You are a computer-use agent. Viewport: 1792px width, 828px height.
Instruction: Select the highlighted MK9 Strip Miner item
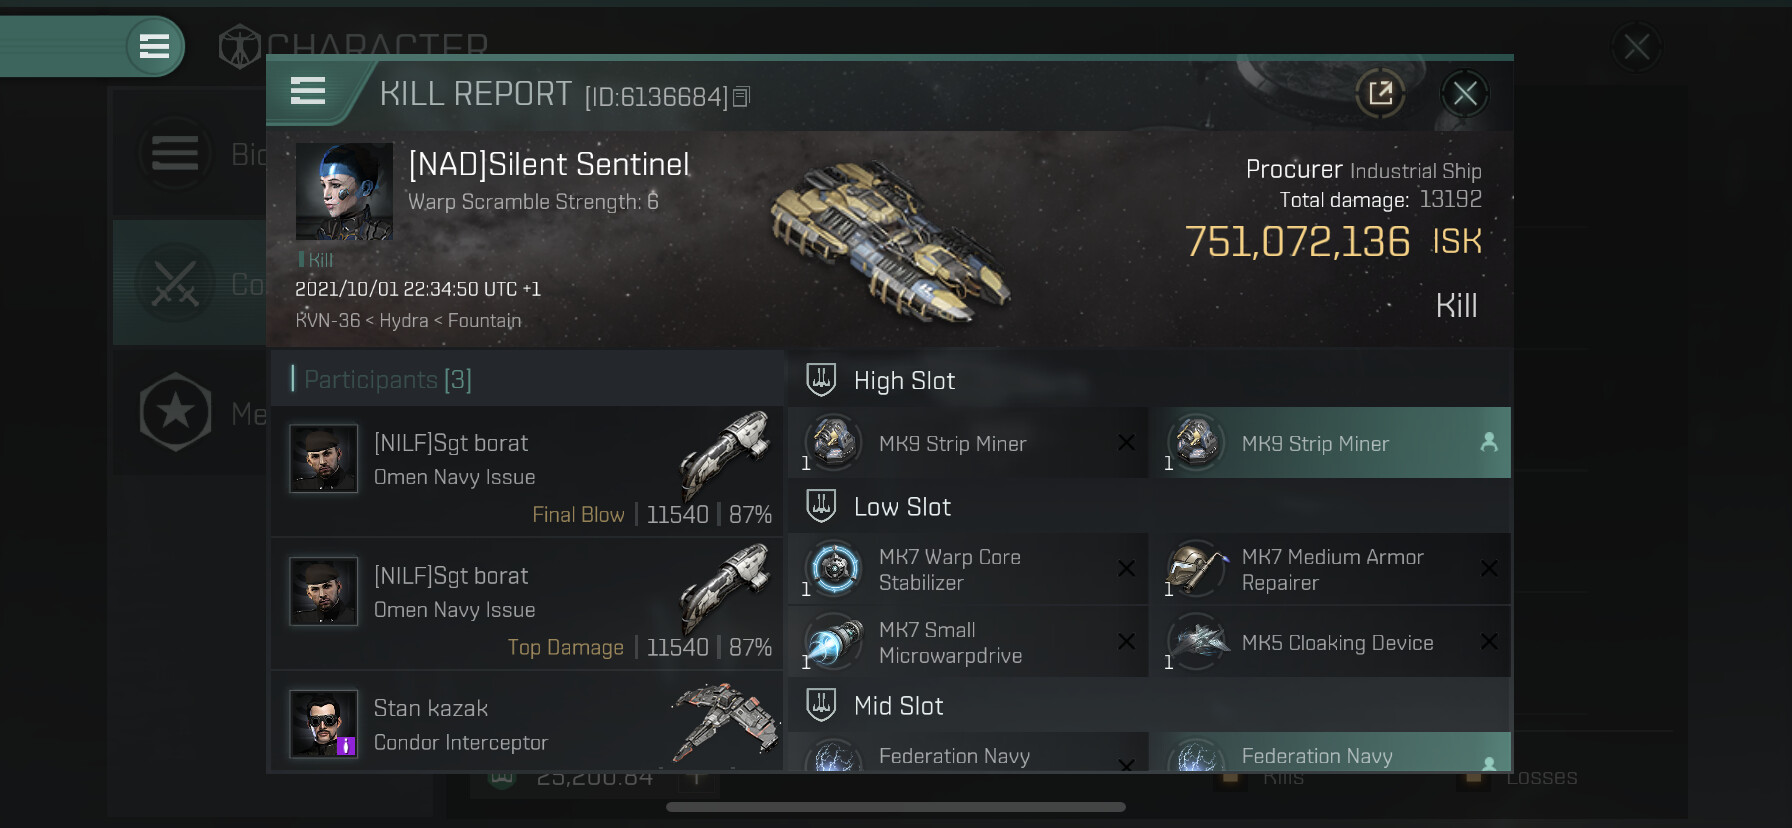point(1315,444)
